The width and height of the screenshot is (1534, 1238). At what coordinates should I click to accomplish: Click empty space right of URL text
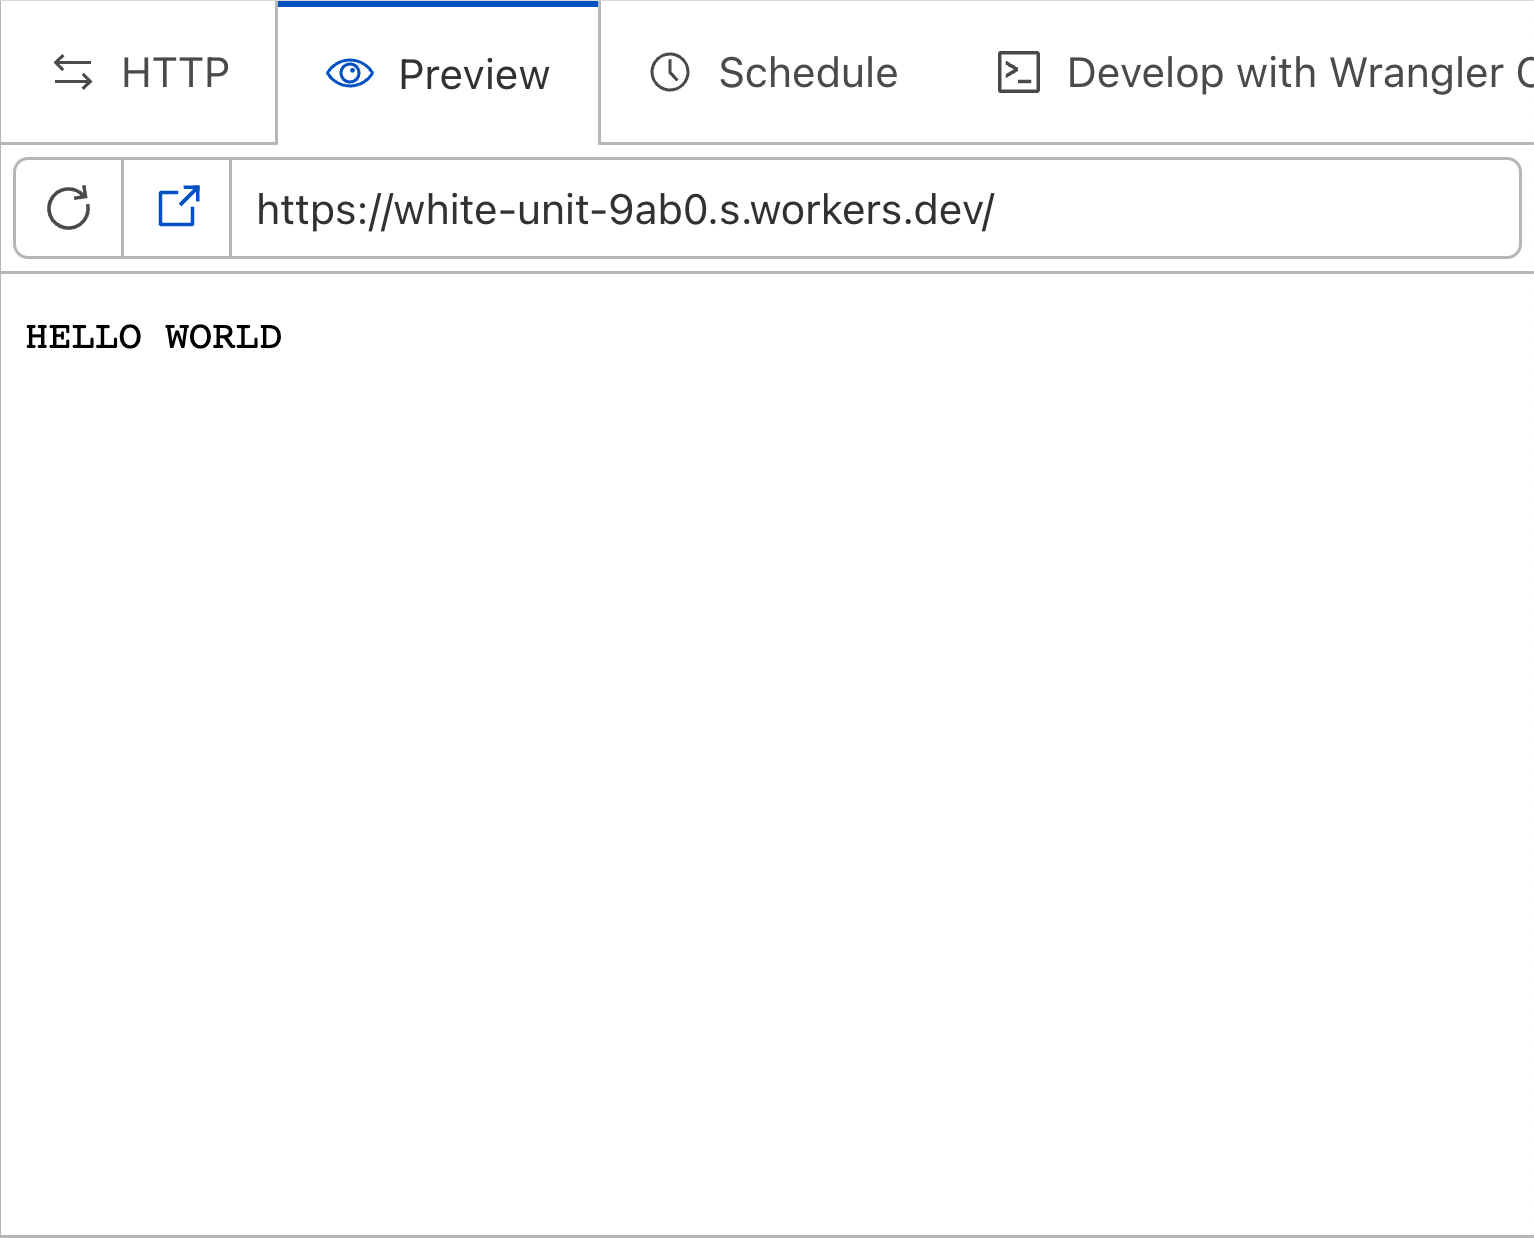click(x=1250, y=209)
